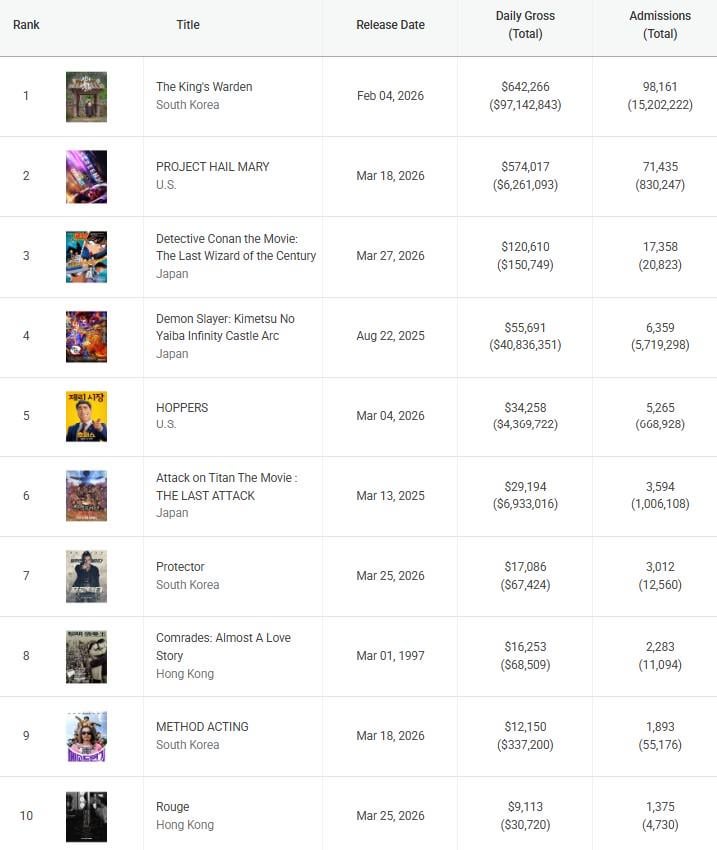Open the Attack on Titan poster

(x=86, y=496)
